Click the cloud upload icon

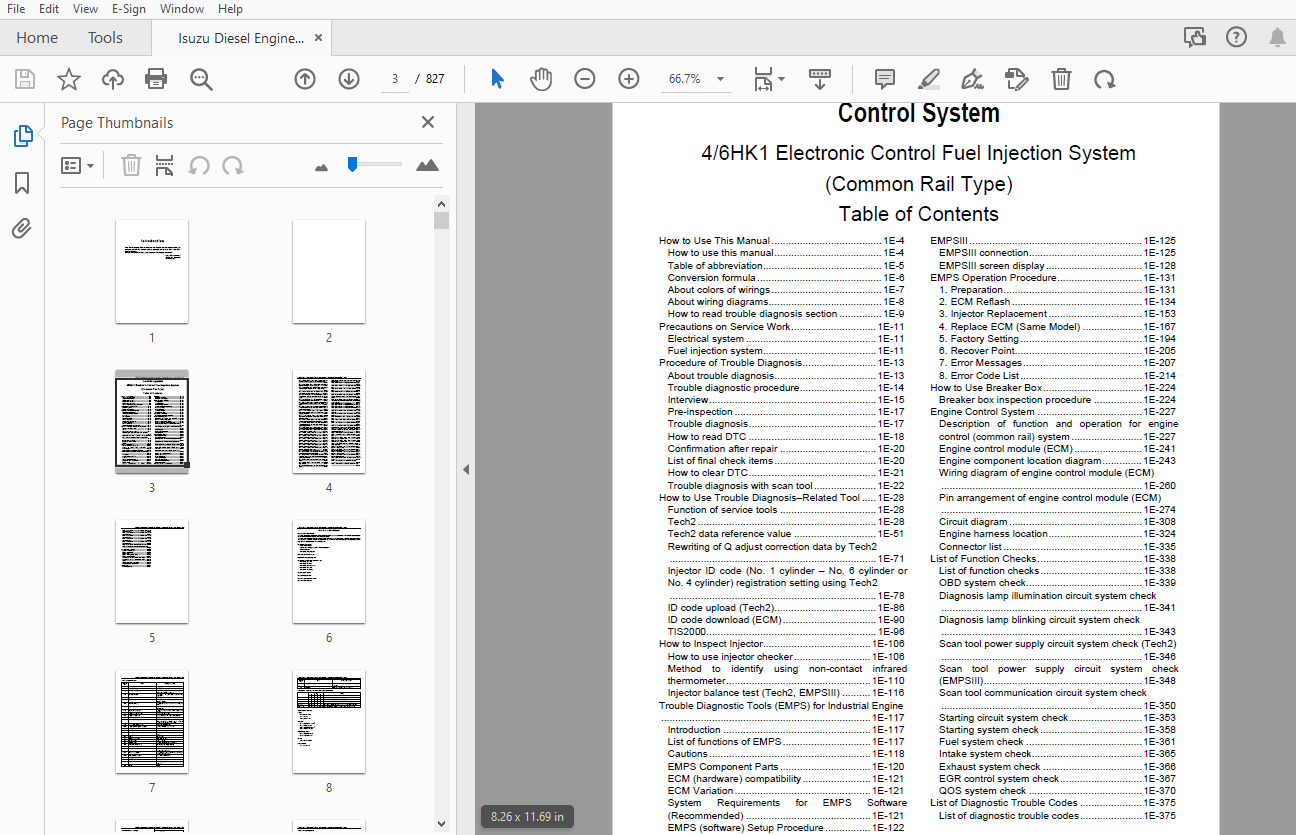(113, 79)
